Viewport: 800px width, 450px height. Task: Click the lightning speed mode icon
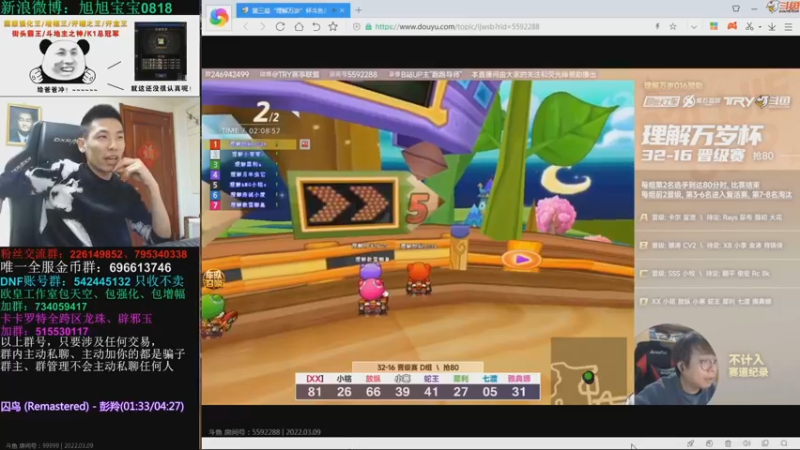[657, 27]
